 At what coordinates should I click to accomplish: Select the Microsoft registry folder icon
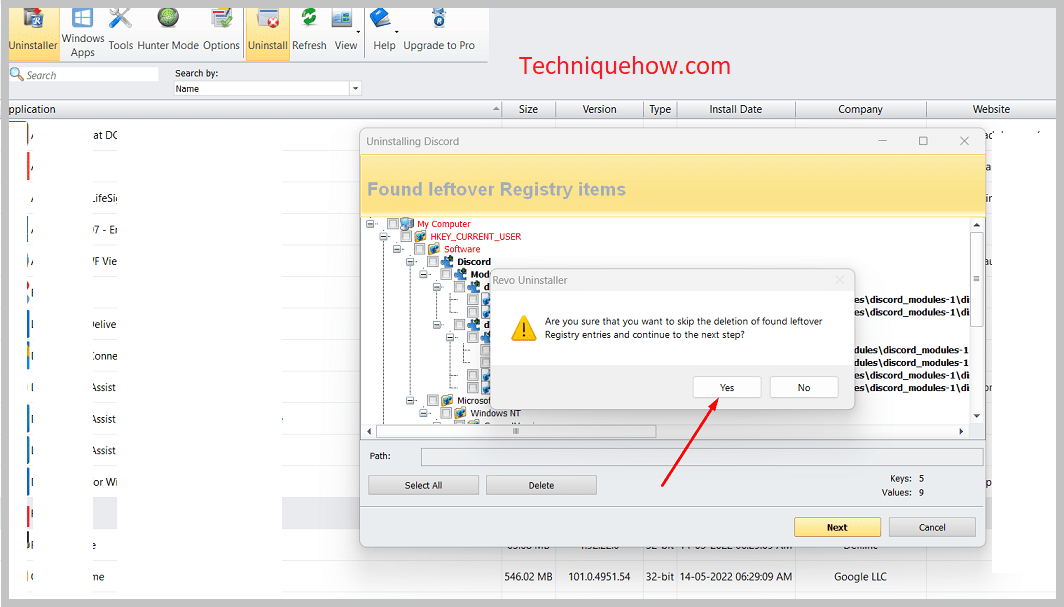point(447,401)
